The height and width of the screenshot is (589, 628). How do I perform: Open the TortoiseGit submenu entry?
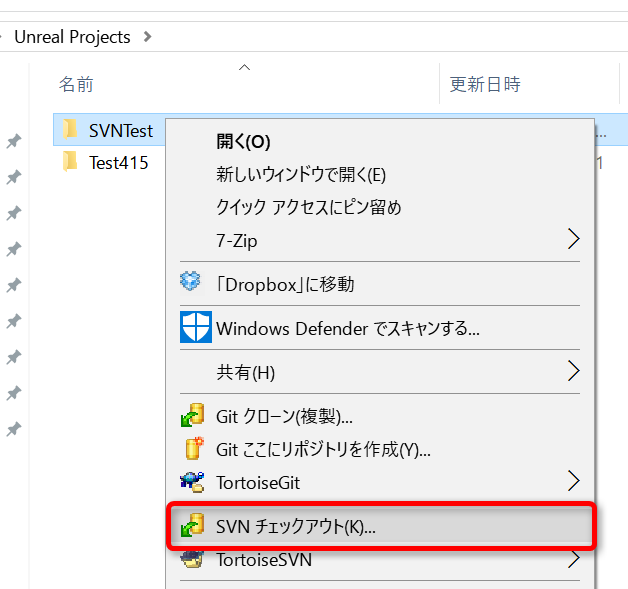pyautogui.click(x=380, y=482)
